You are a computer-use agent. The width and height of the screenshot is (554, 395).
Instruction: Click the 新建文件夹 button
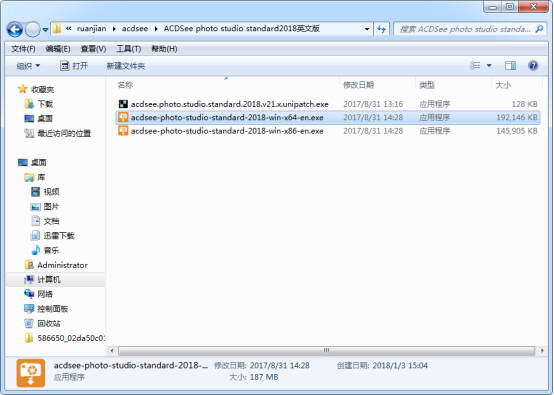pos(126,66)
